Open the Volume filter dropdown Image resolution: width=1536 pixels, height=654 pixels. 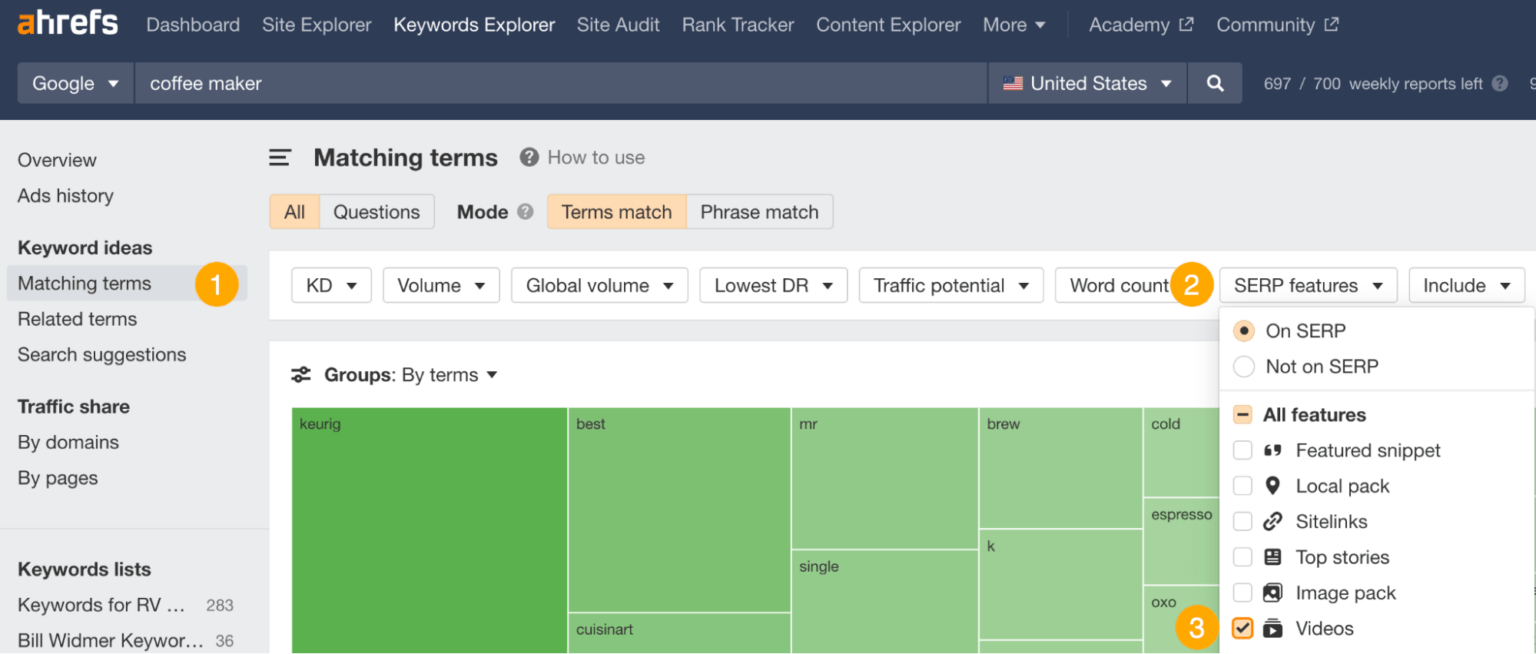click(441, 285)
